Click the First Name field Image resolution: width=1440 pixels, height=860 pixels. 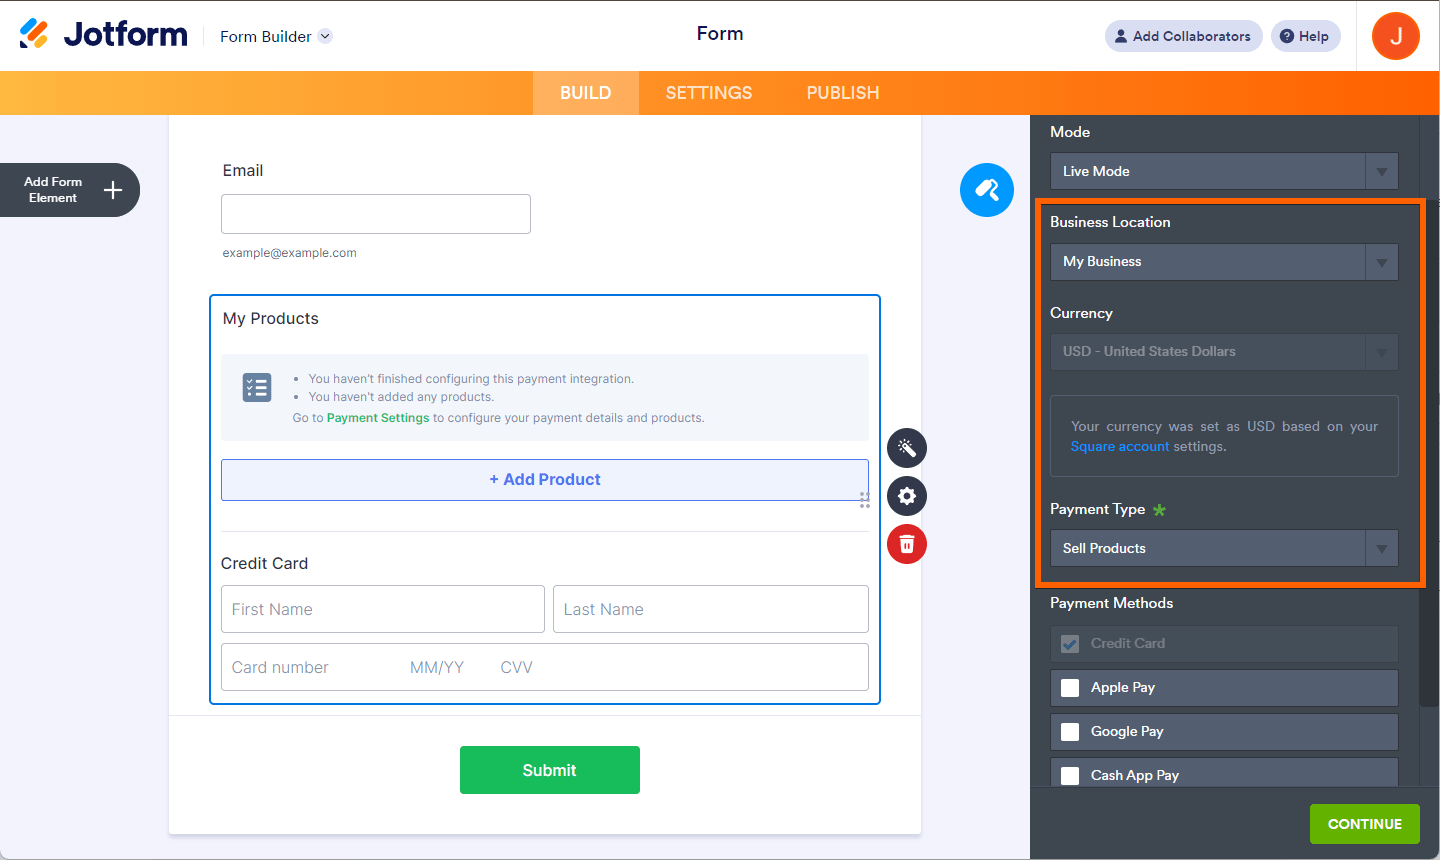(383, 609)
